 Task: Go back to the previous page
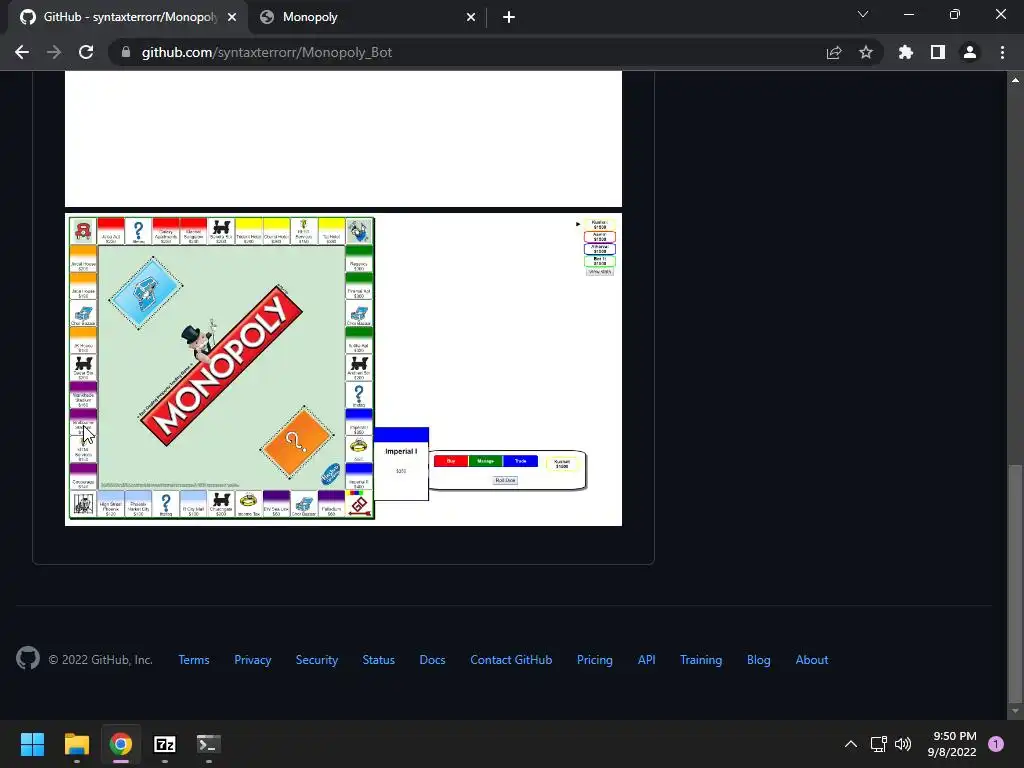coord(22,52)
